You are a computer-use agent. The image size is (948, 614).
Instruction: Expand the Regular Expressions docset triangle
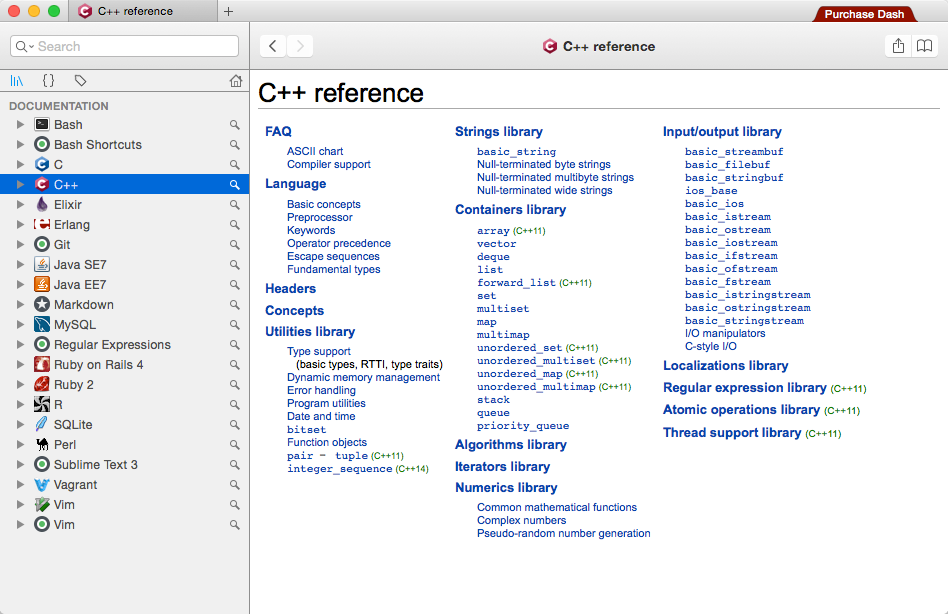pos(21,344)
